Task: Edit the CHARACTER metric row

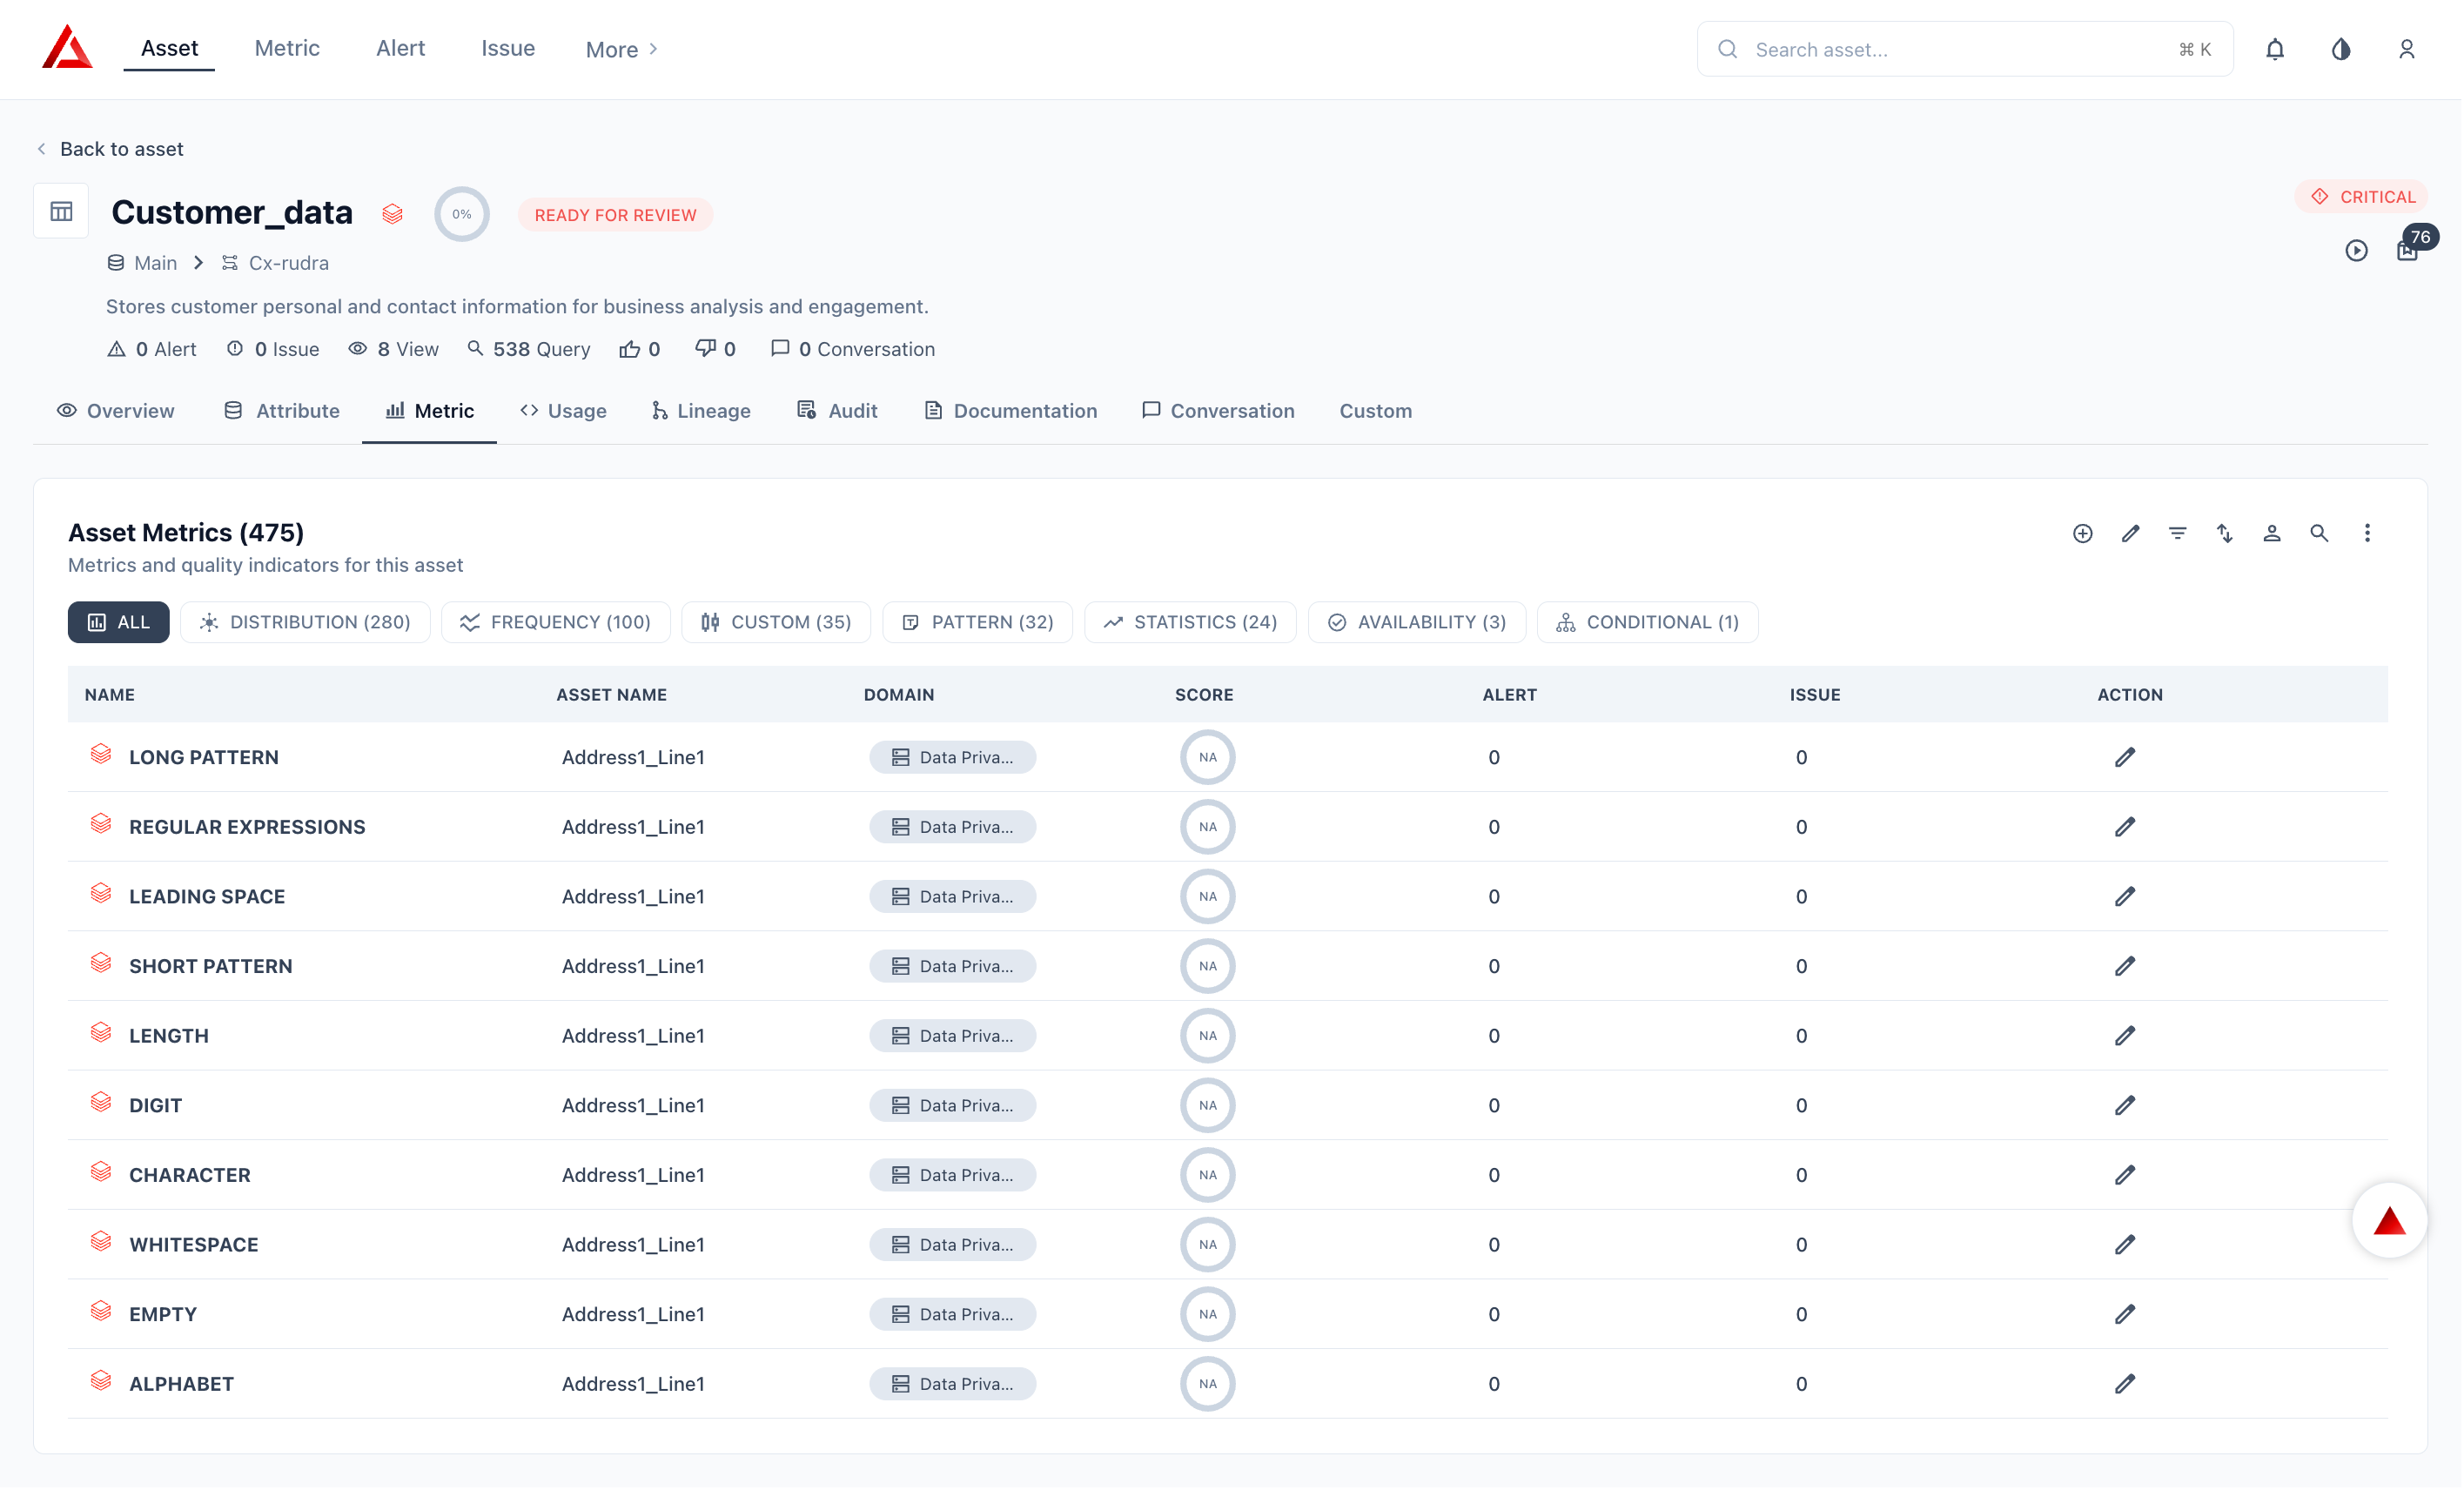Action: pyautogui.click(x=2127, y=1176)
